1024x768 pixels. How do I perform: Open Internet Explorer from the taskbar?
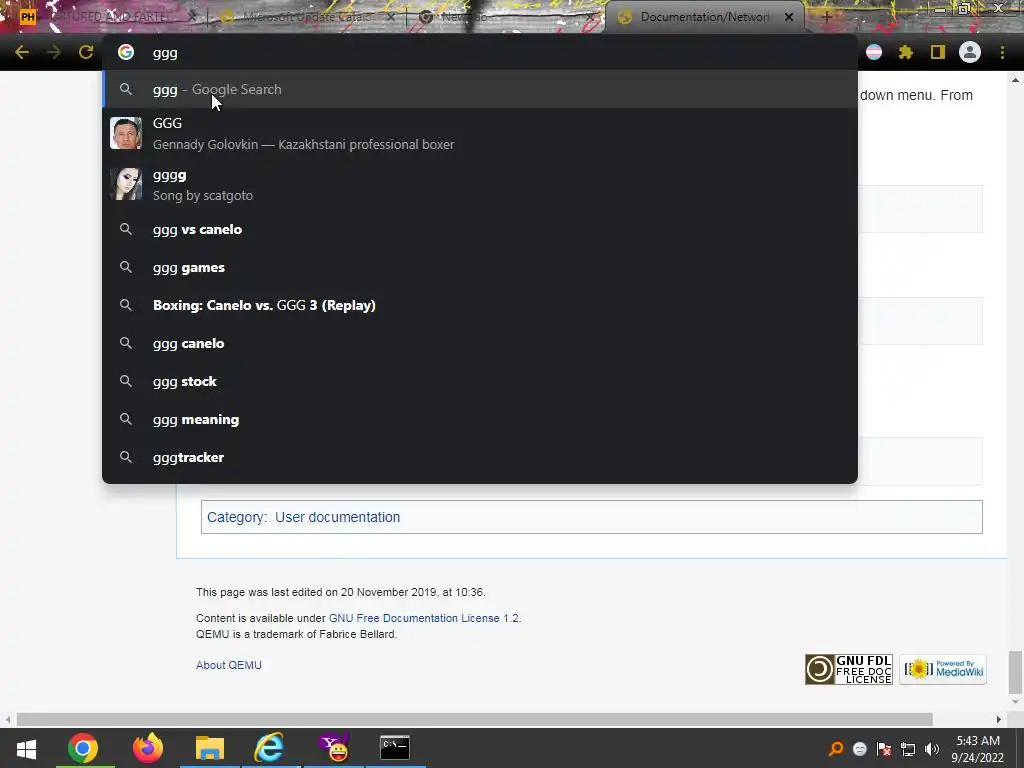tap(269, 748)
